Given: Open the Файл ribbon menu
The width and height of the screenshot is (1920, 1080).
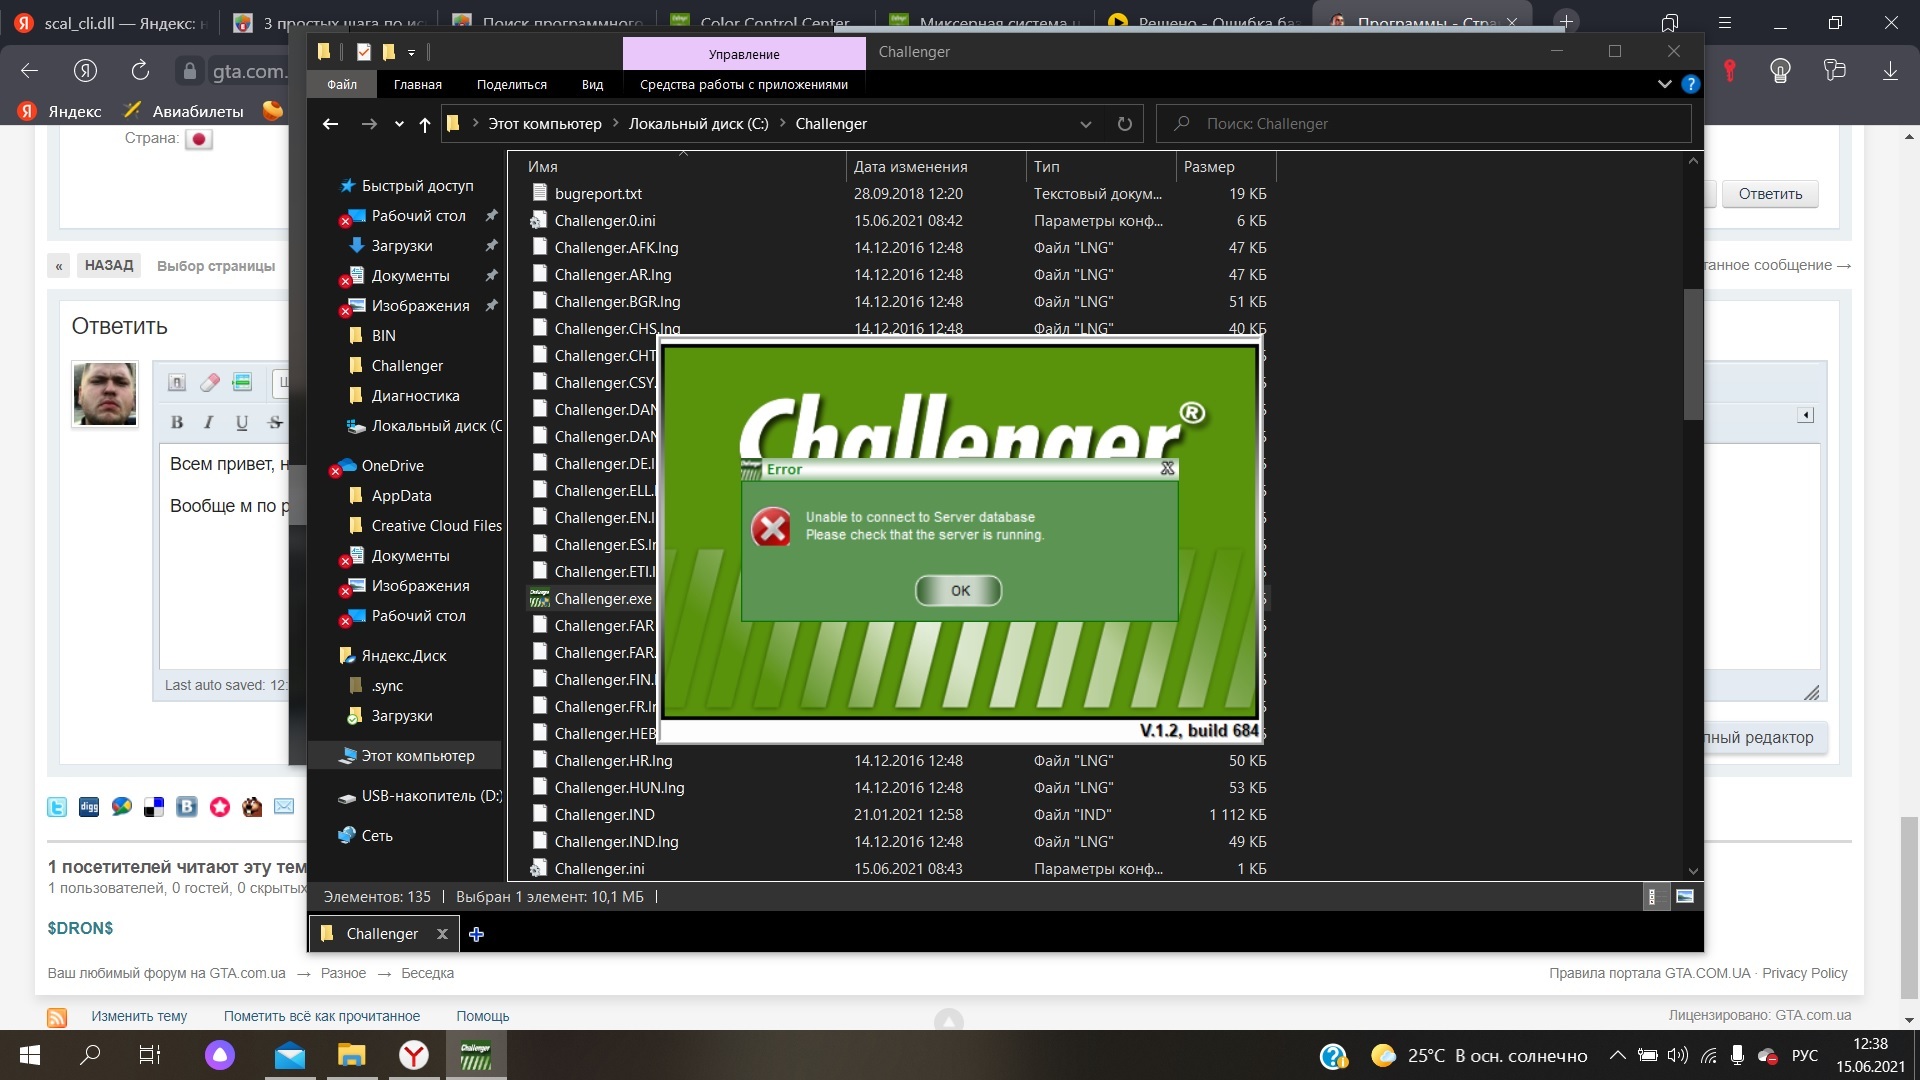Looking at the screenshot, I should pos(341,85).
